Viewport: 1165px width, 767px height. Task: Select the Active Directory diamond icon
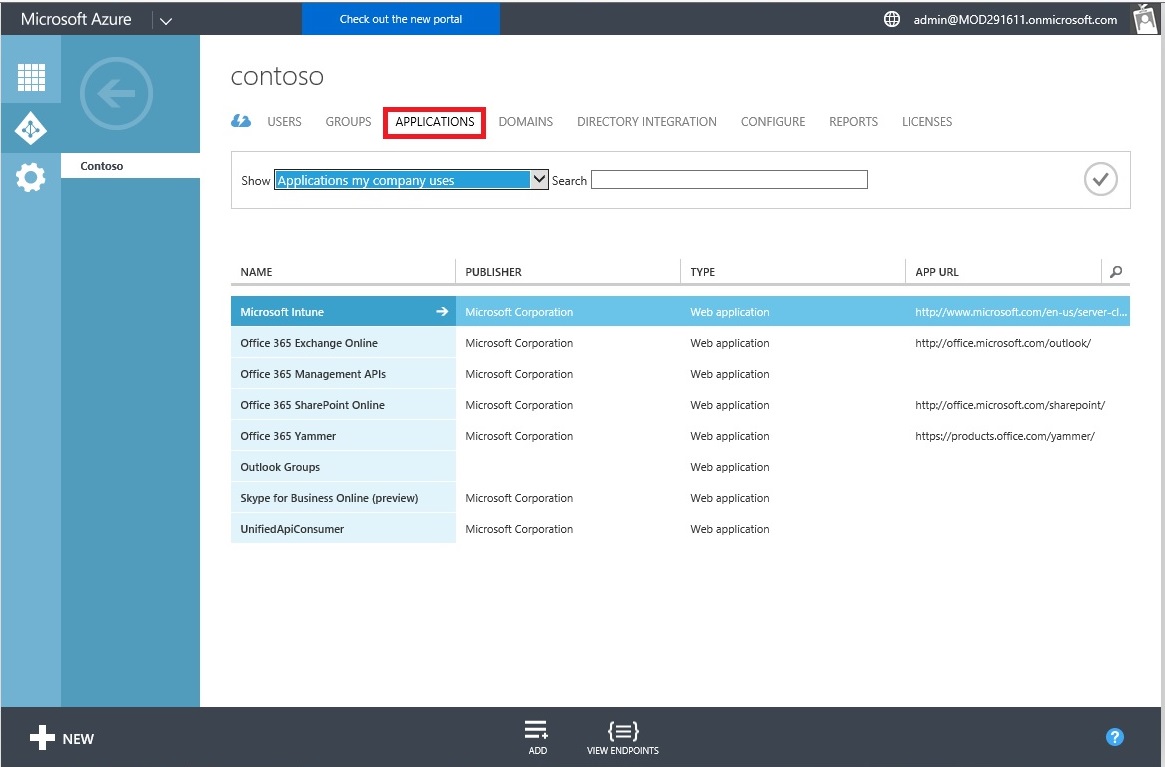pos(31,128)
